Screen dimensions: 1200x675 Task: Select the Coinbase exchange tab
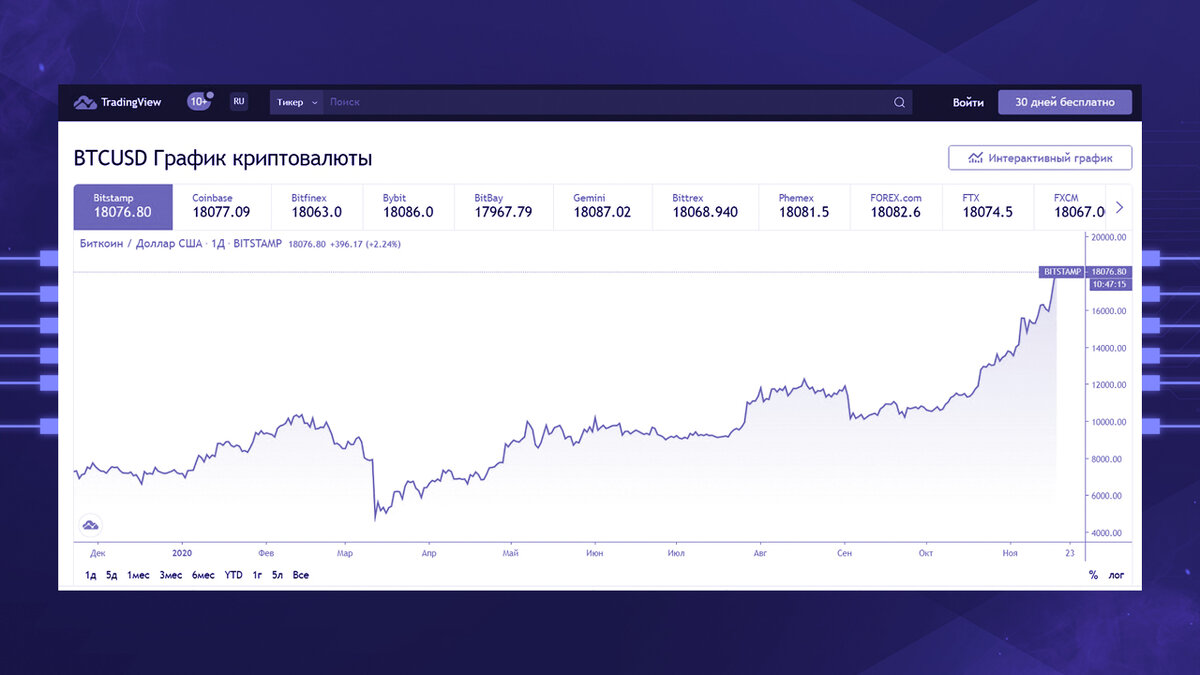pos(221,206)
